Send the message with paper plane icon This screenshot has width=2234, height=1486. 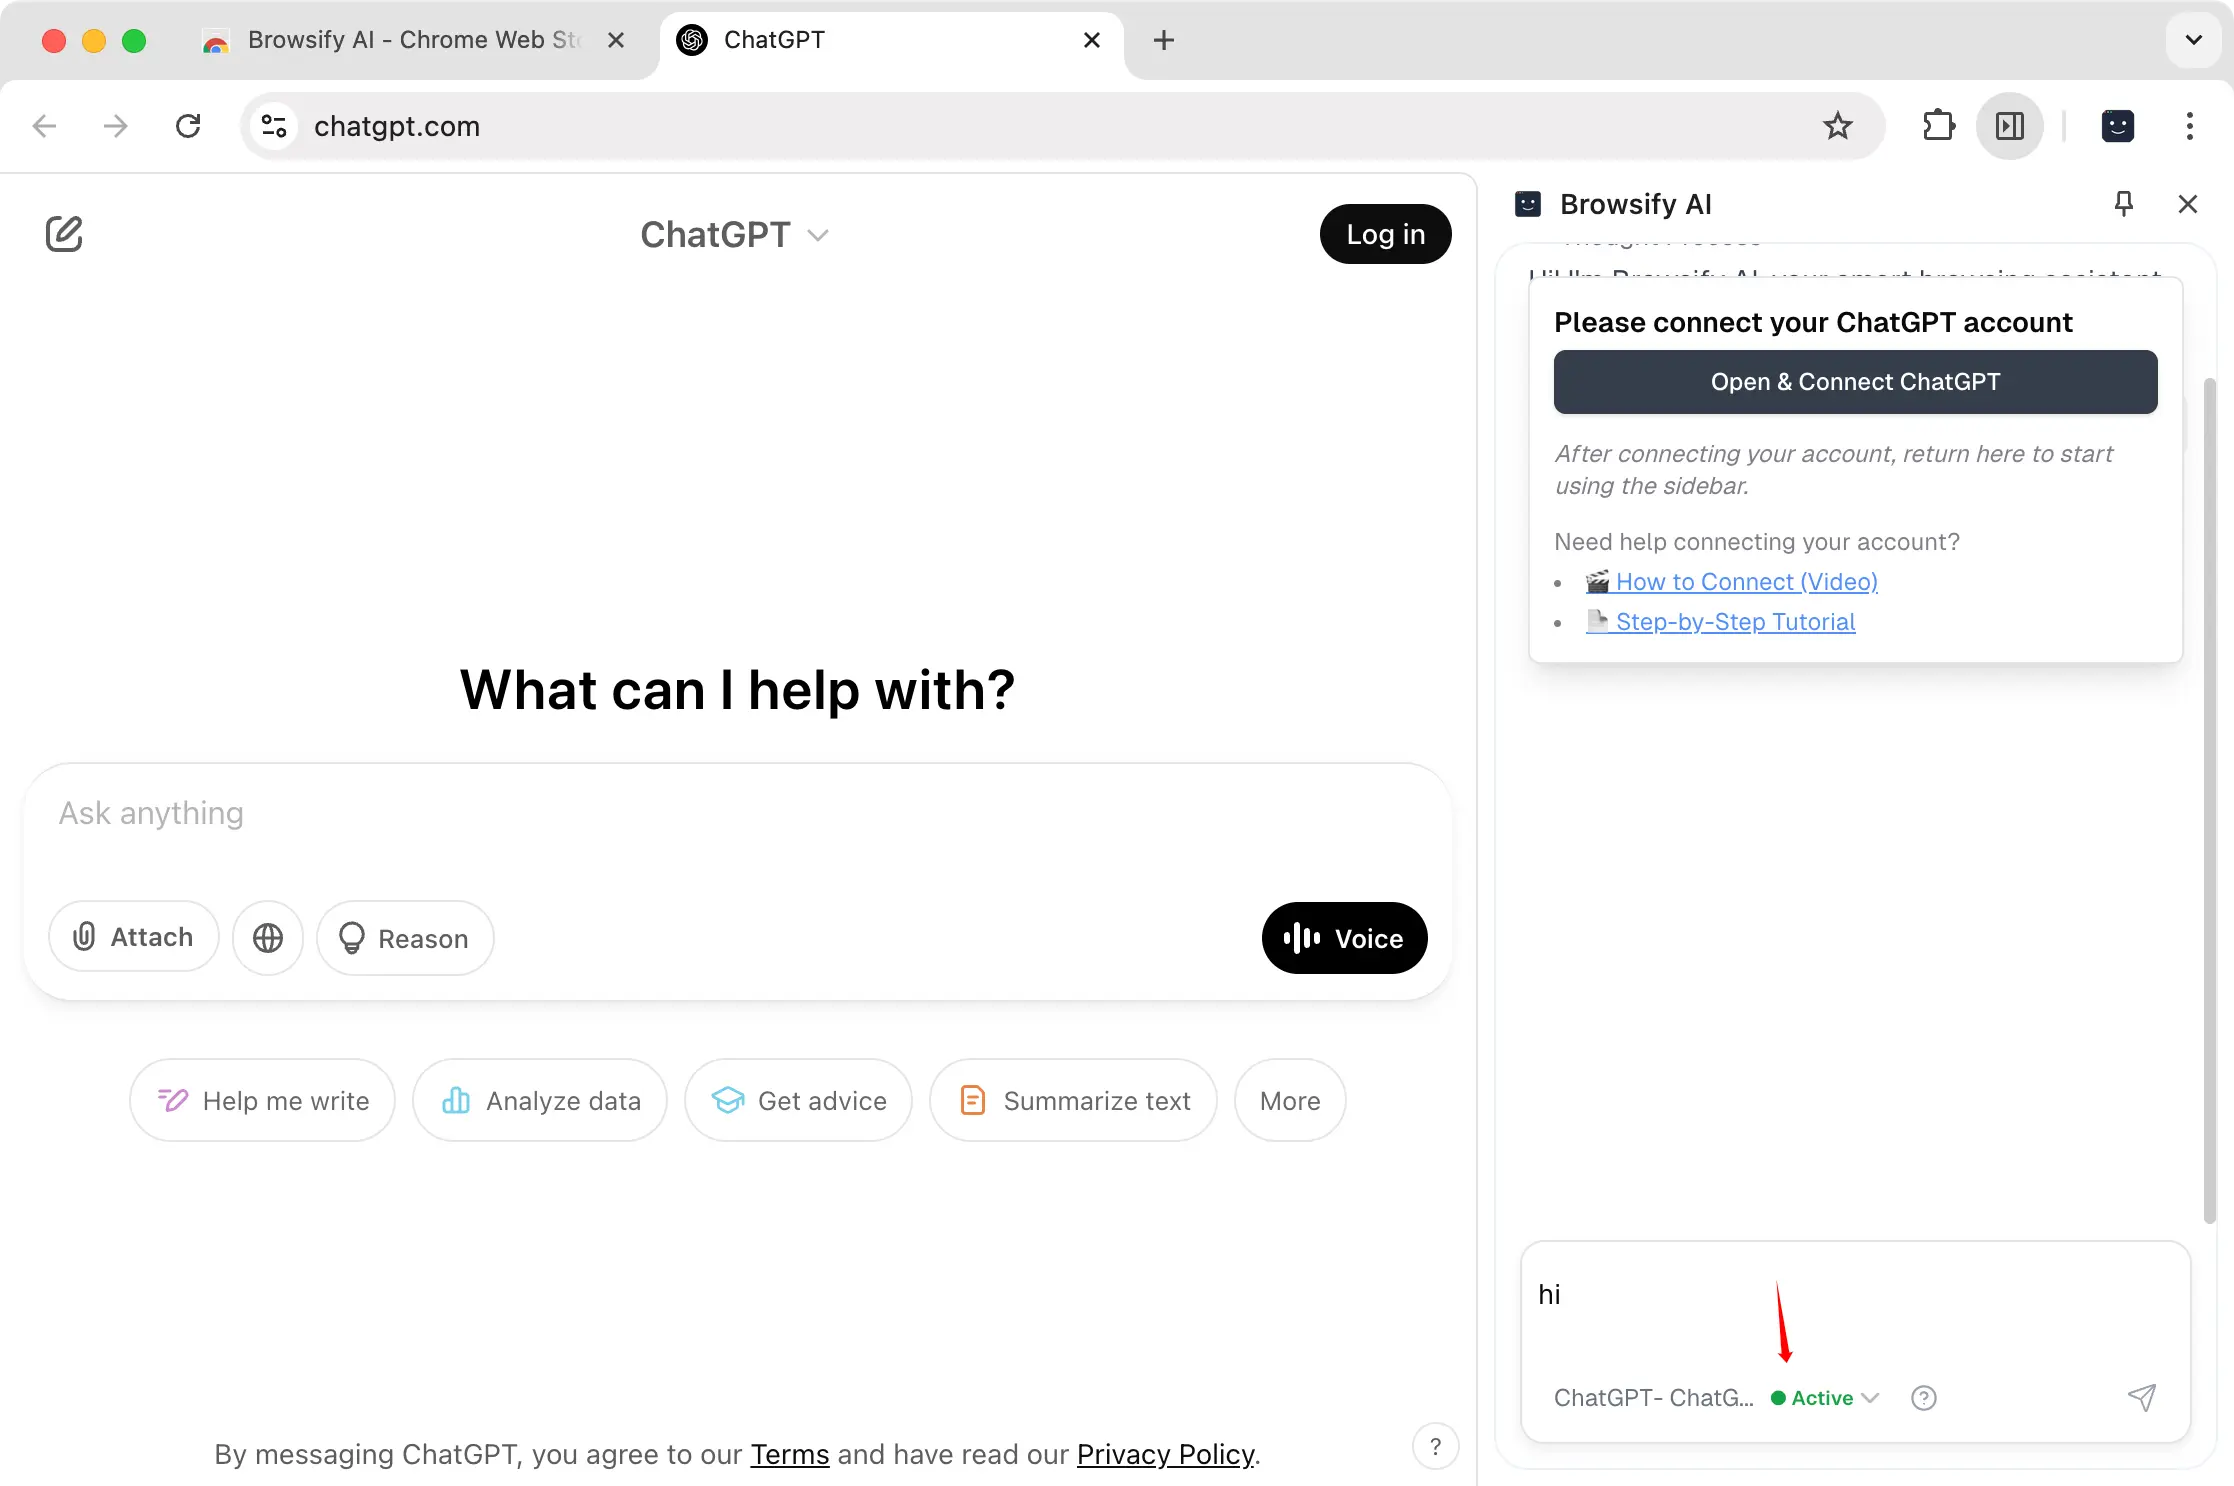tap(2141, 1397)
